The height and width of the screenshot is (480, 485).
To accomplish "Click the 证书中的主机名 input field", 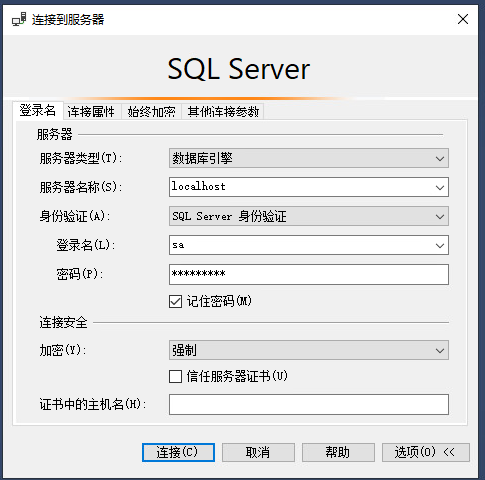I will click(309, 404).
